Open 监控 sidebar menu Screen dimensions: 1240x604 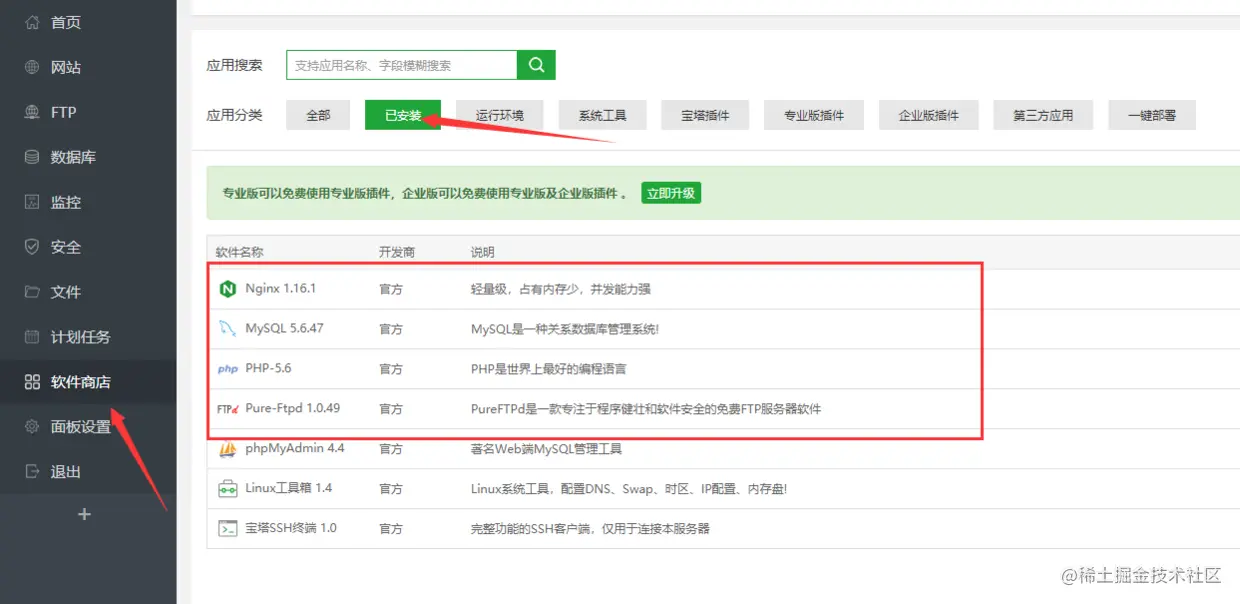(66, 202)
